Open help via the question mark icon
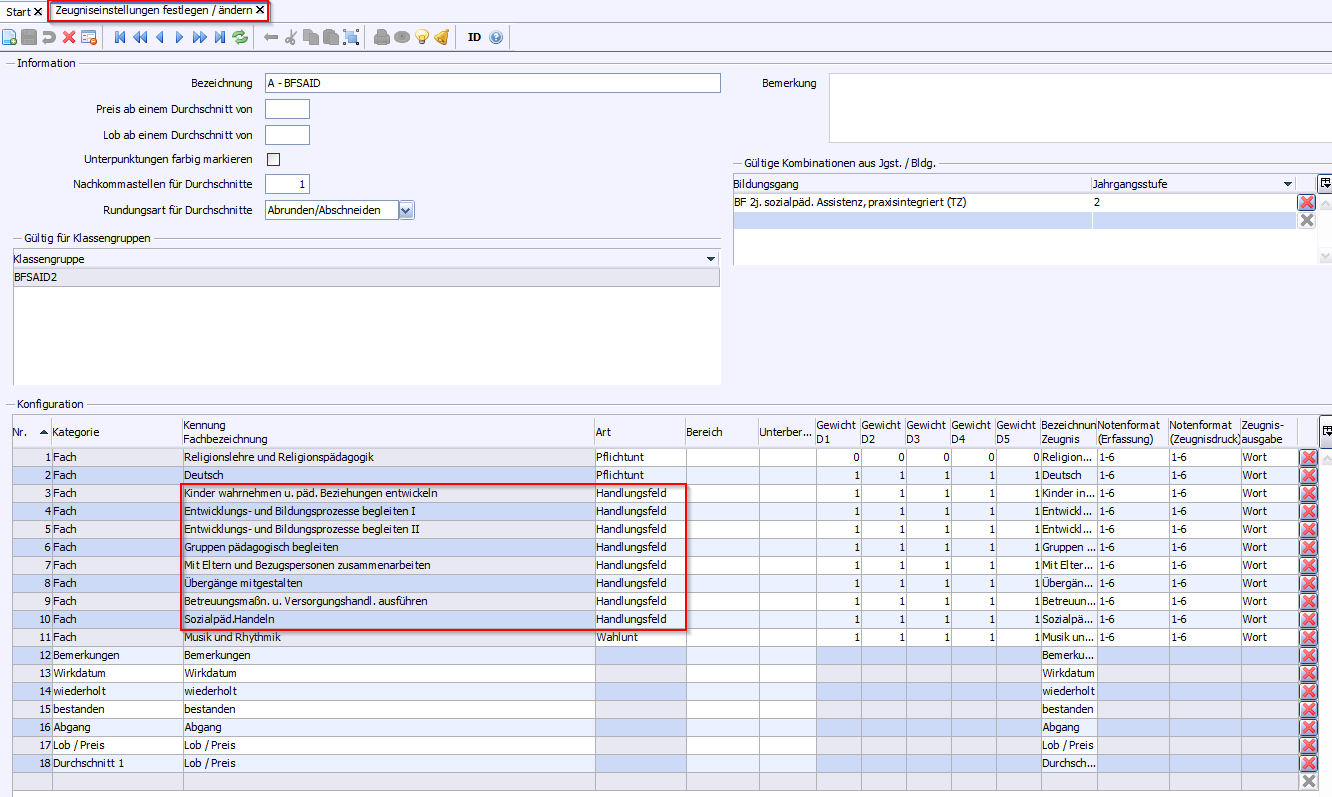 pos(496,37)
